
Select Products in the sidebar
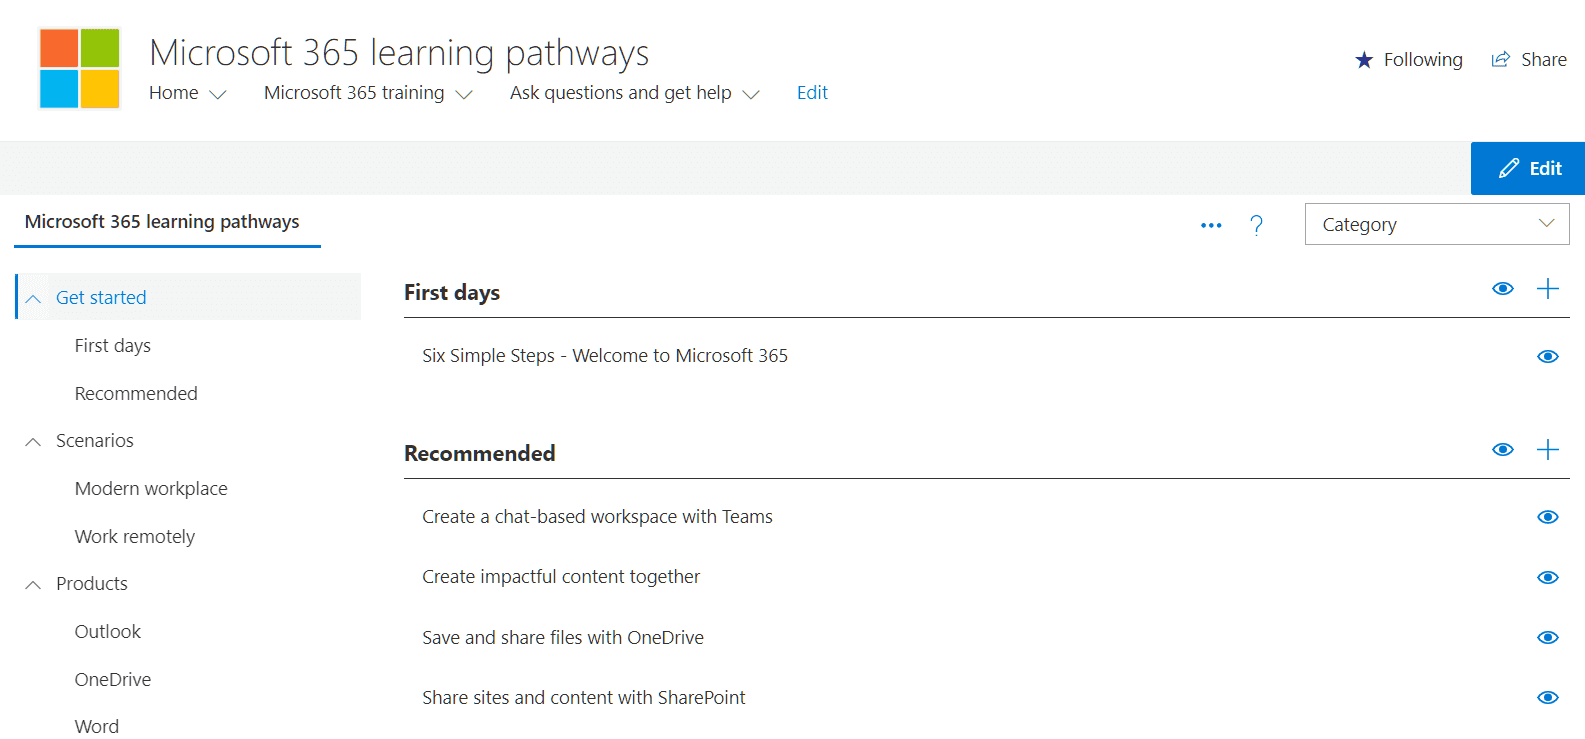coord(92,584)
